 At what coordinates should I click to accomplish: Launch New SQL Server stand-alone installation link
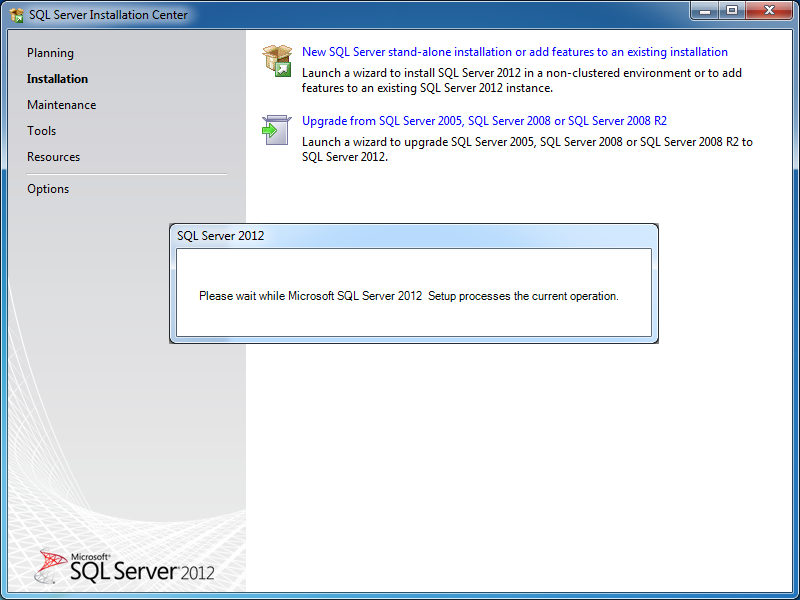pyautogui.click(x=515, y=52)
